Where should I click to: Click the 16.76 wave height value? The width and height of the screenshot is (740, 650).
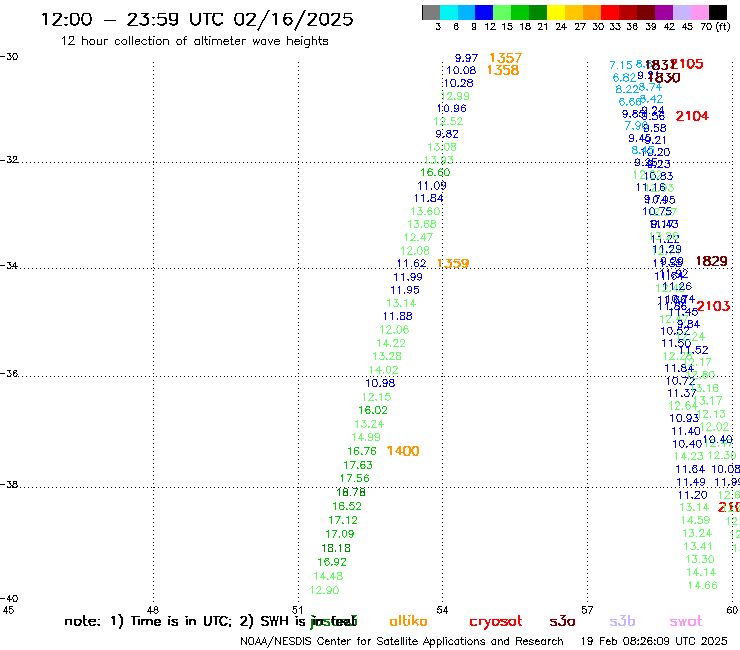[x=362, y=451]
